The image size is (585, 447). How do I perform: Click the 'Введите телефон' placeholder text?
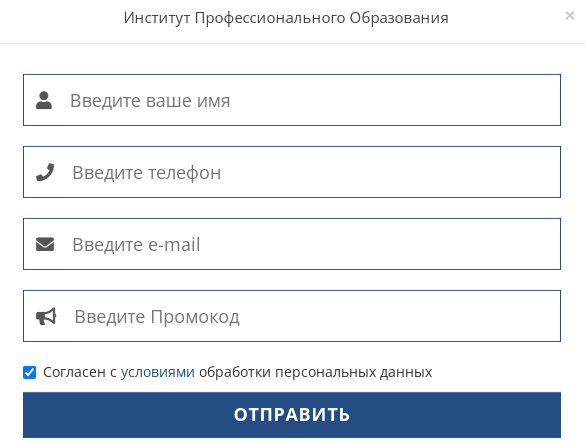(x=147, y=173)
